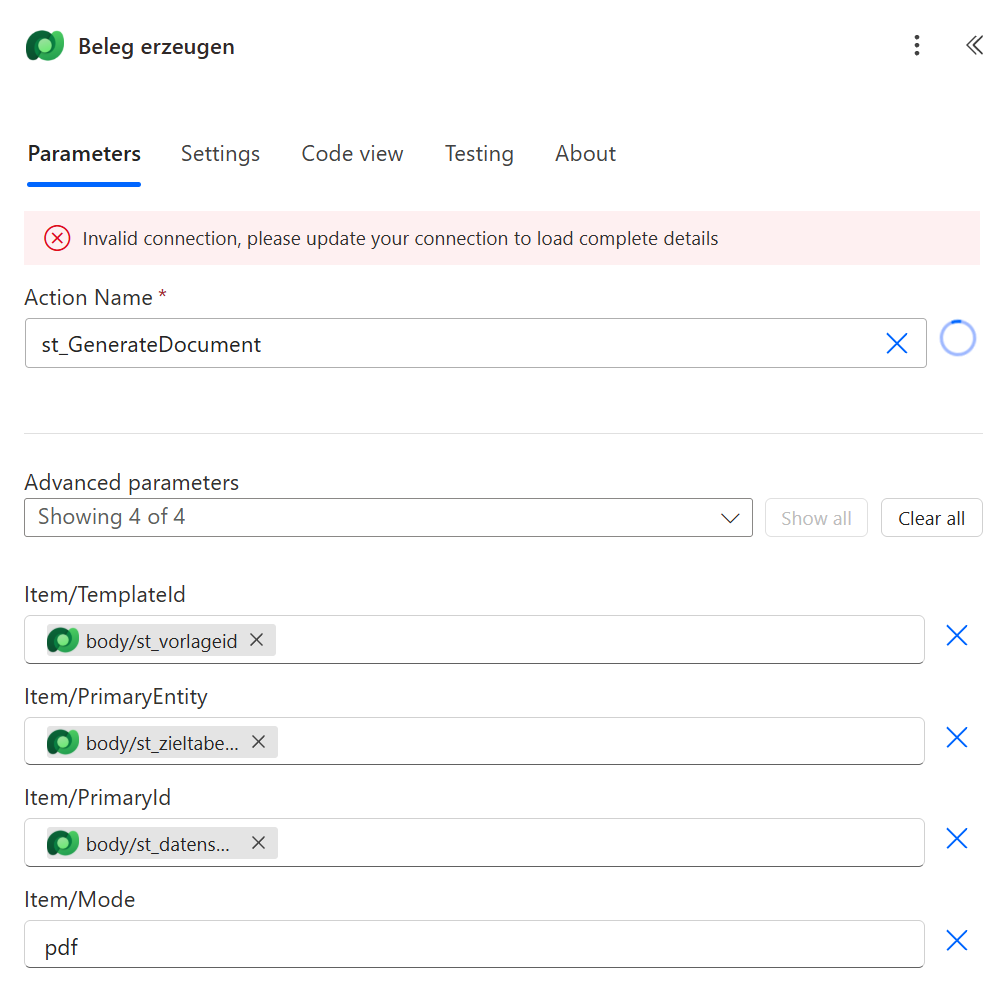This screenshot has width=985, height=993.
Task: Clear the Action Name value with X
Action: click(x=896, y=344)
